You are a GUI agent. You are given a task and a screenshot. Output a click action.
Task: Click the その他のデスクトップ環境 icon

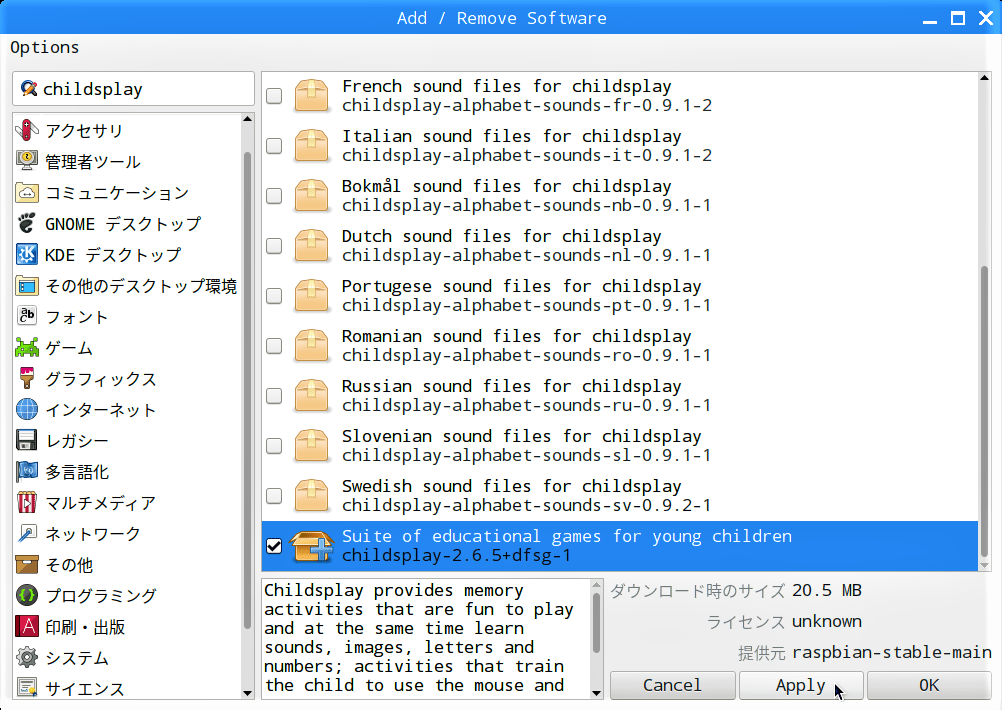coord(27,286)
